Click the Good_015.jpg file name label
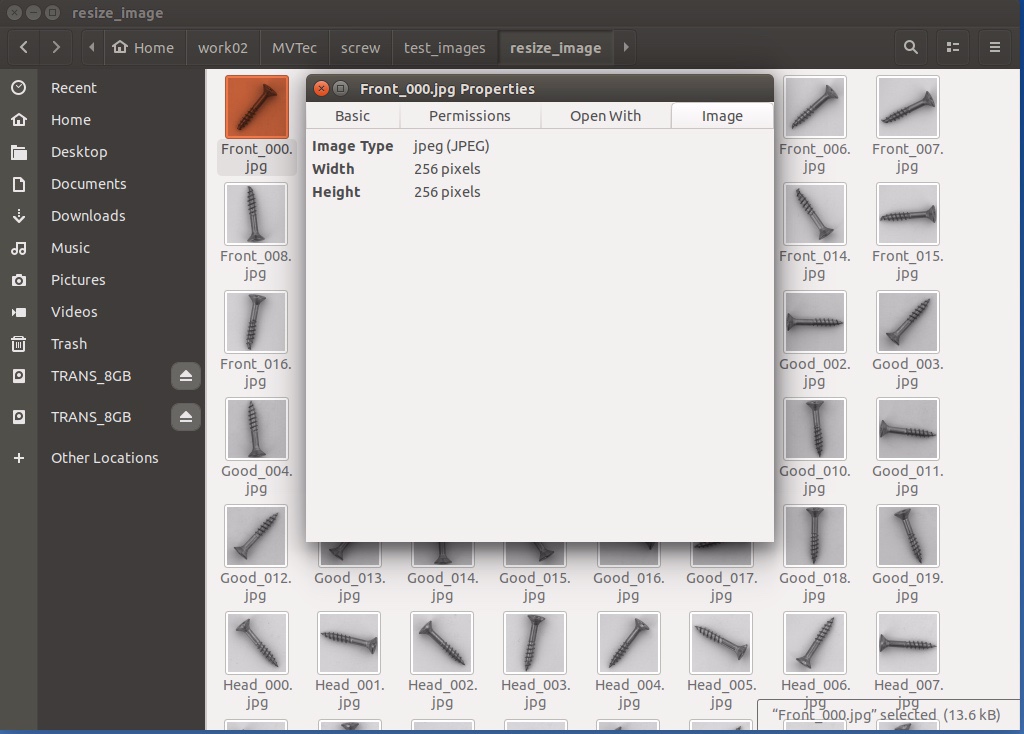The height and width of the screenshot is (734, 1024). (534, 586)
